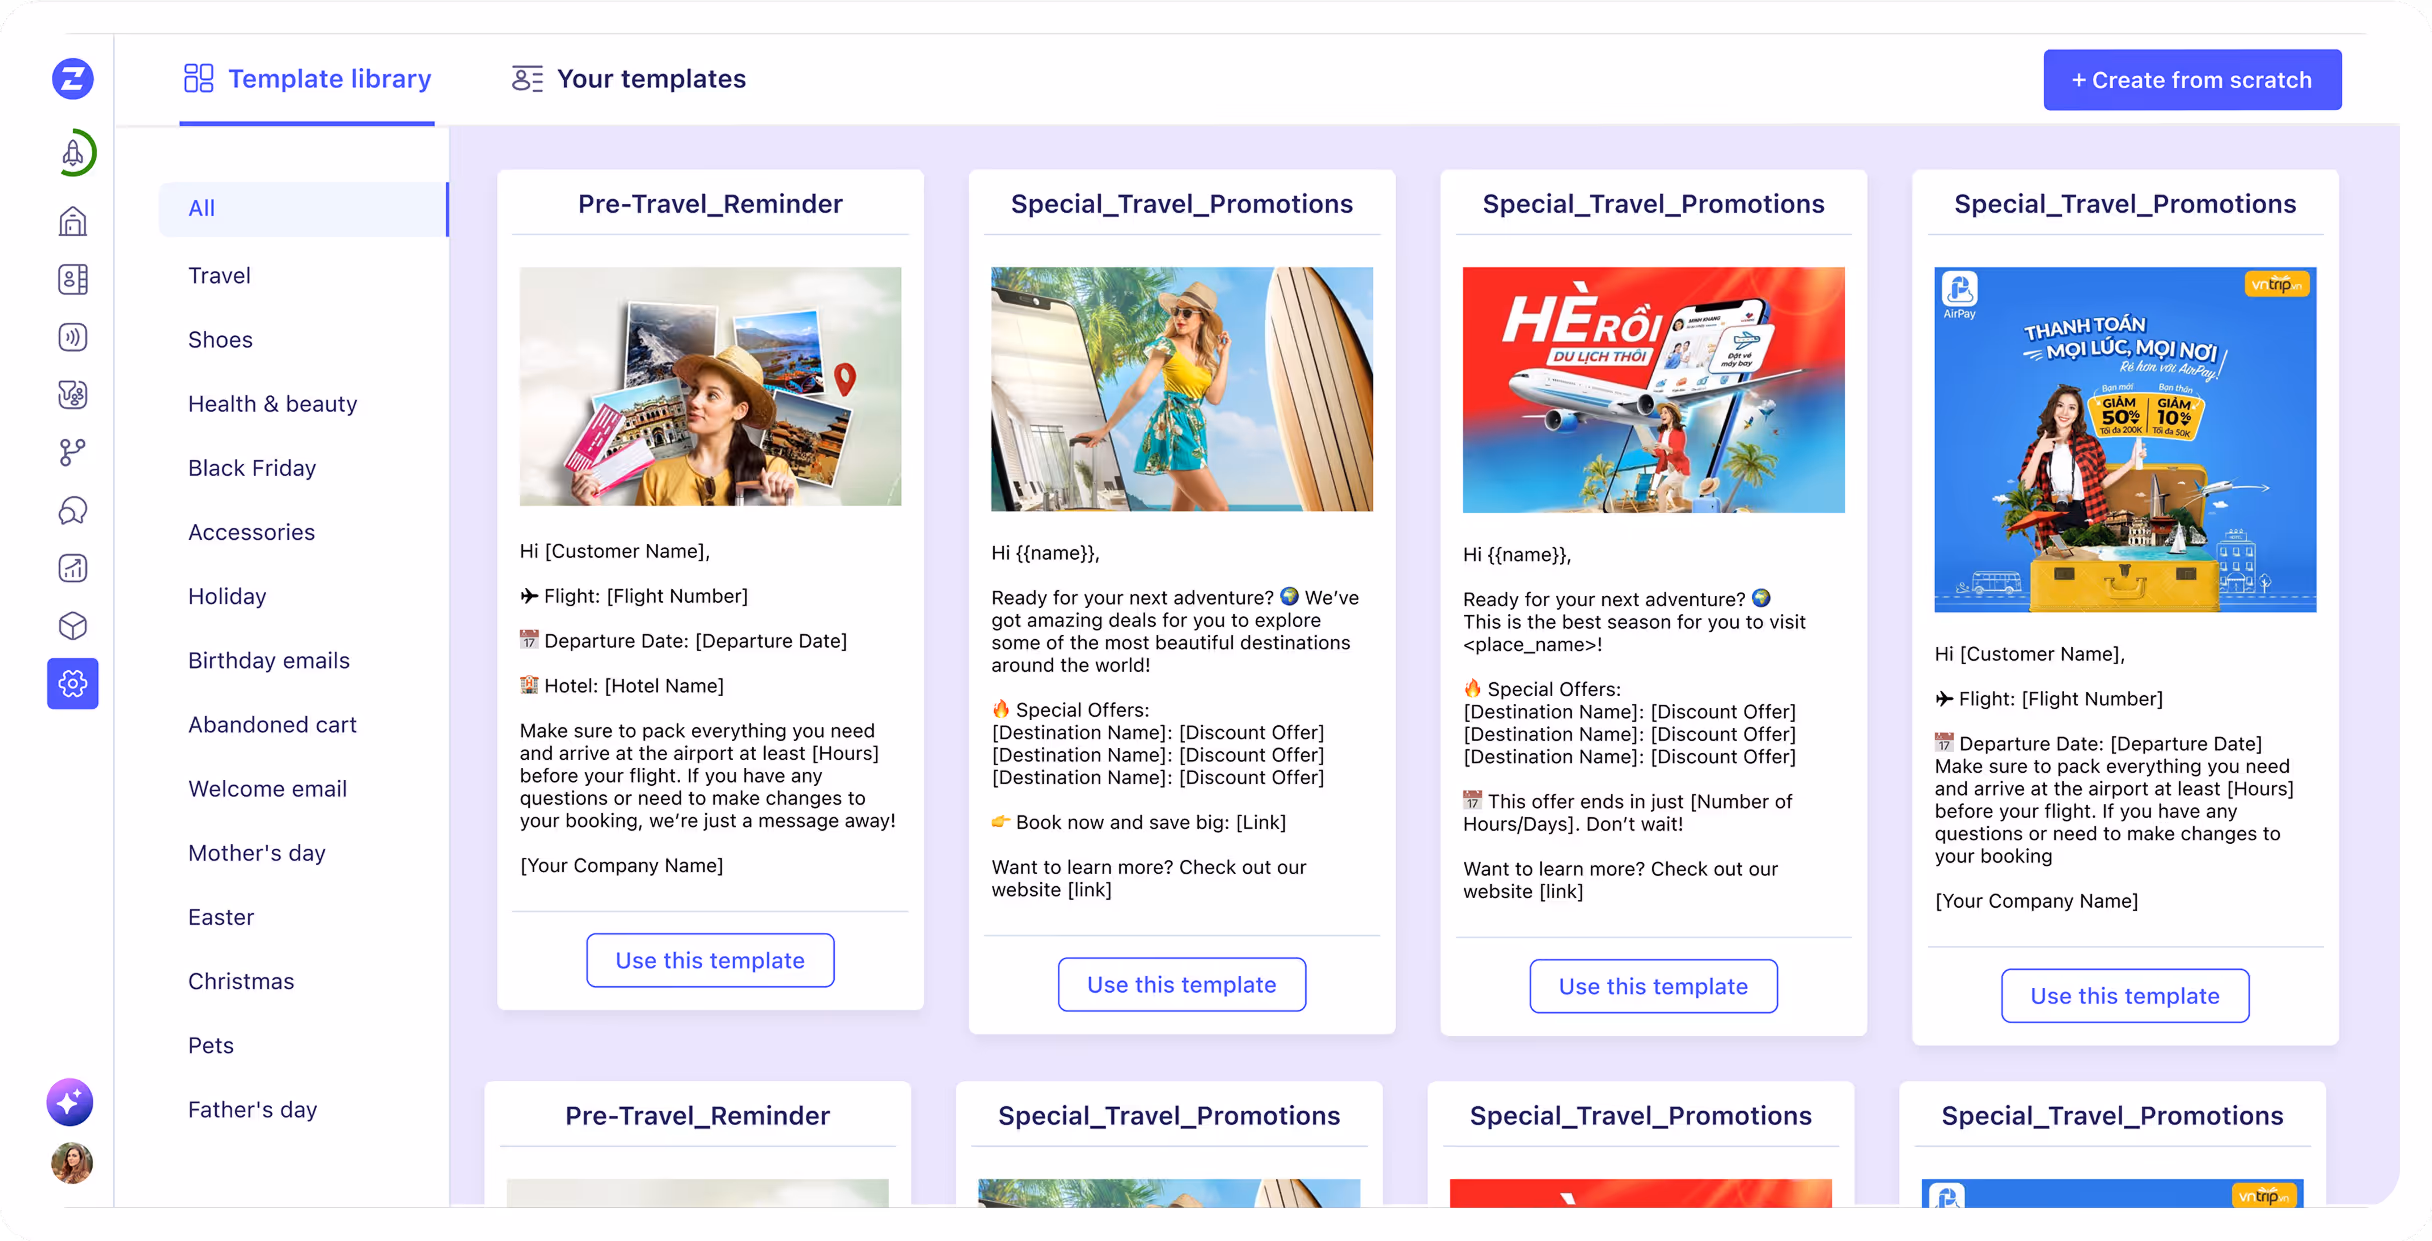Open the audience segment funnel icon
This screenshot has width=2432, height=1241.
[x=73, y=395]
